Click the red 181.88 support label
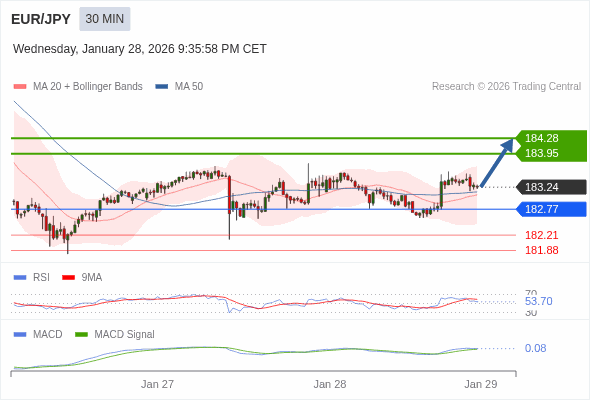The width and height of the screenshot is (590, 400). point(541,250)
